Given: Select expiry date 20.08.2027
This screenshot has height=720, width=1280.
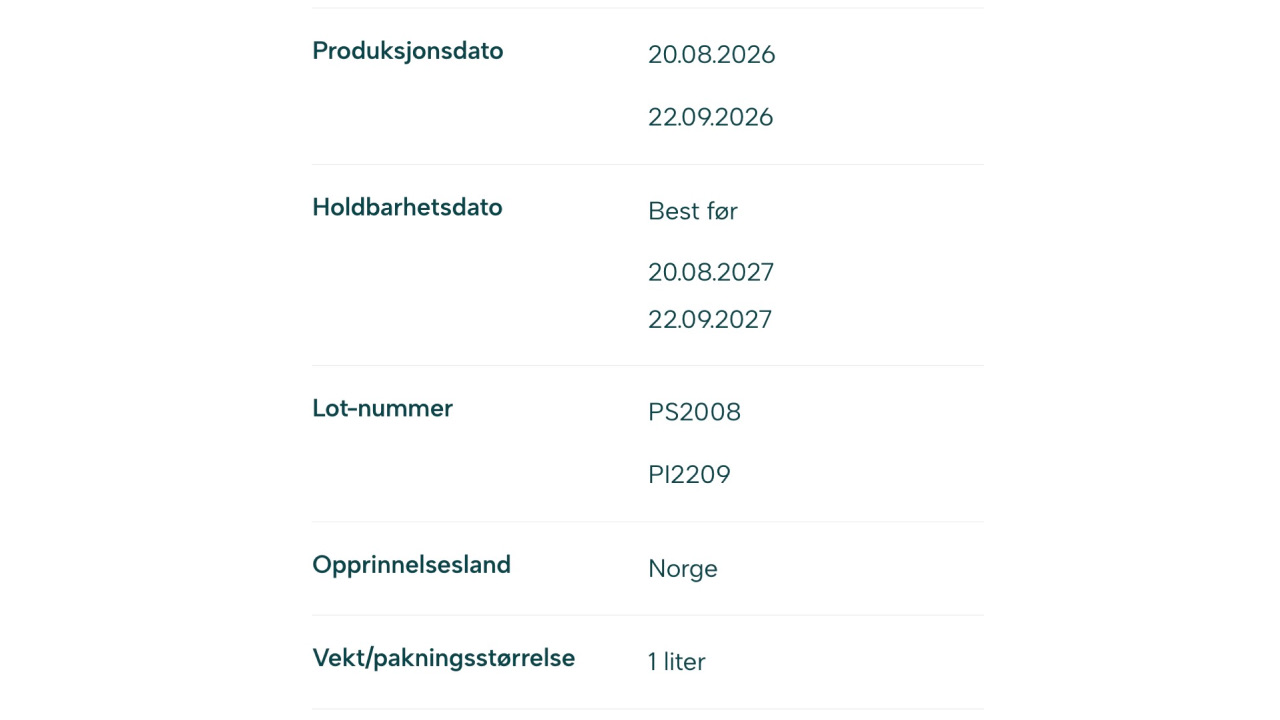Looking at the screenshot, I should [x=710, y=272].
